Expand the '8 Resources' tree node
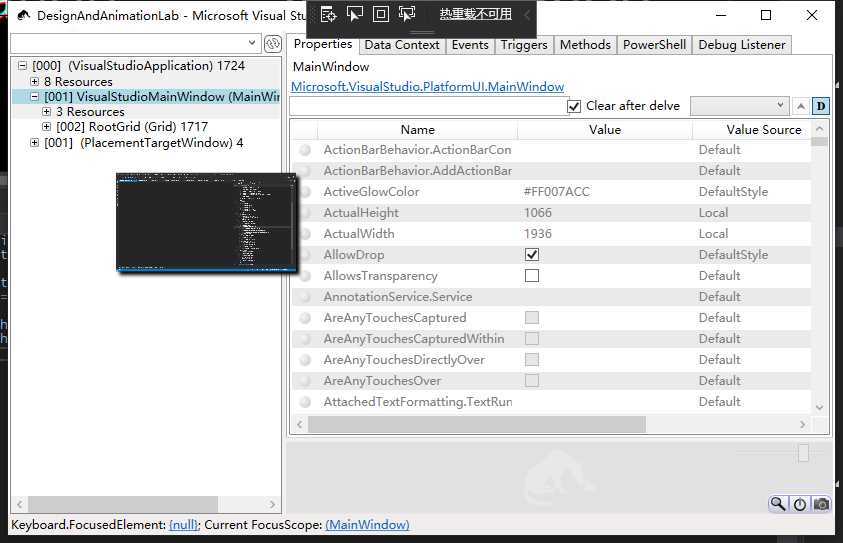The width and height of the screenshot is (843, 543). 35,82
